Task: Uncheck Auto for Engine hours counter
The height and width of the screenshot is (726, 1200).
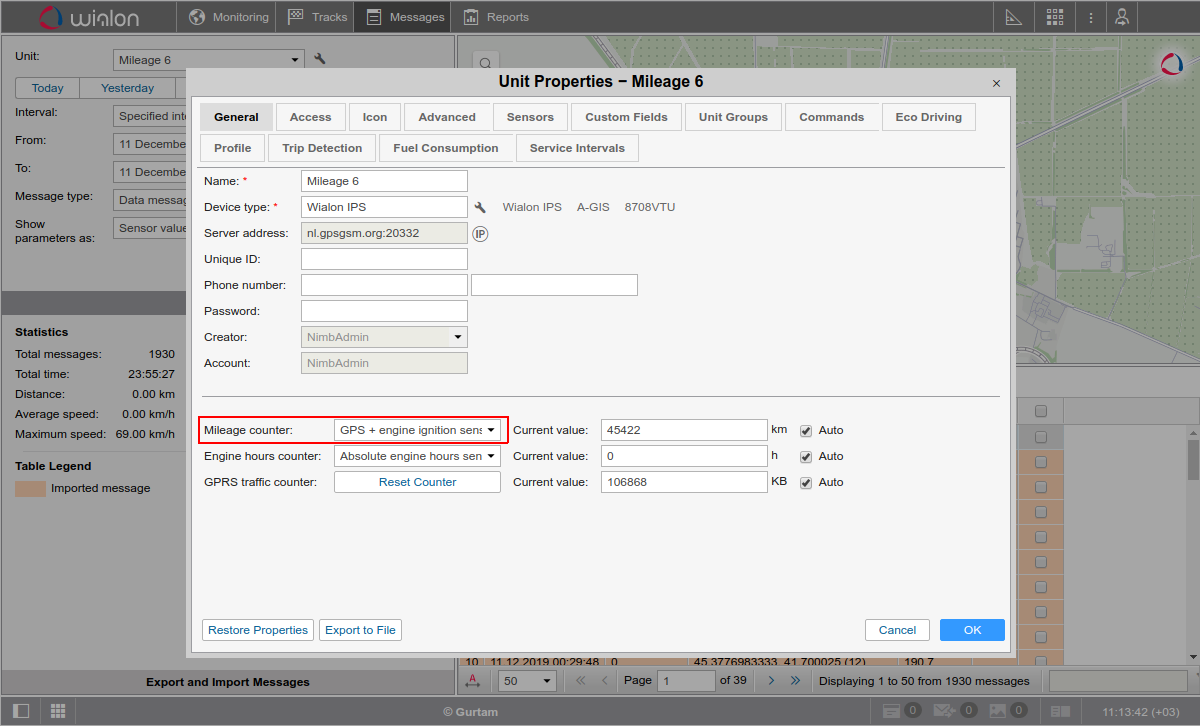Action: [x=806, y=456]
